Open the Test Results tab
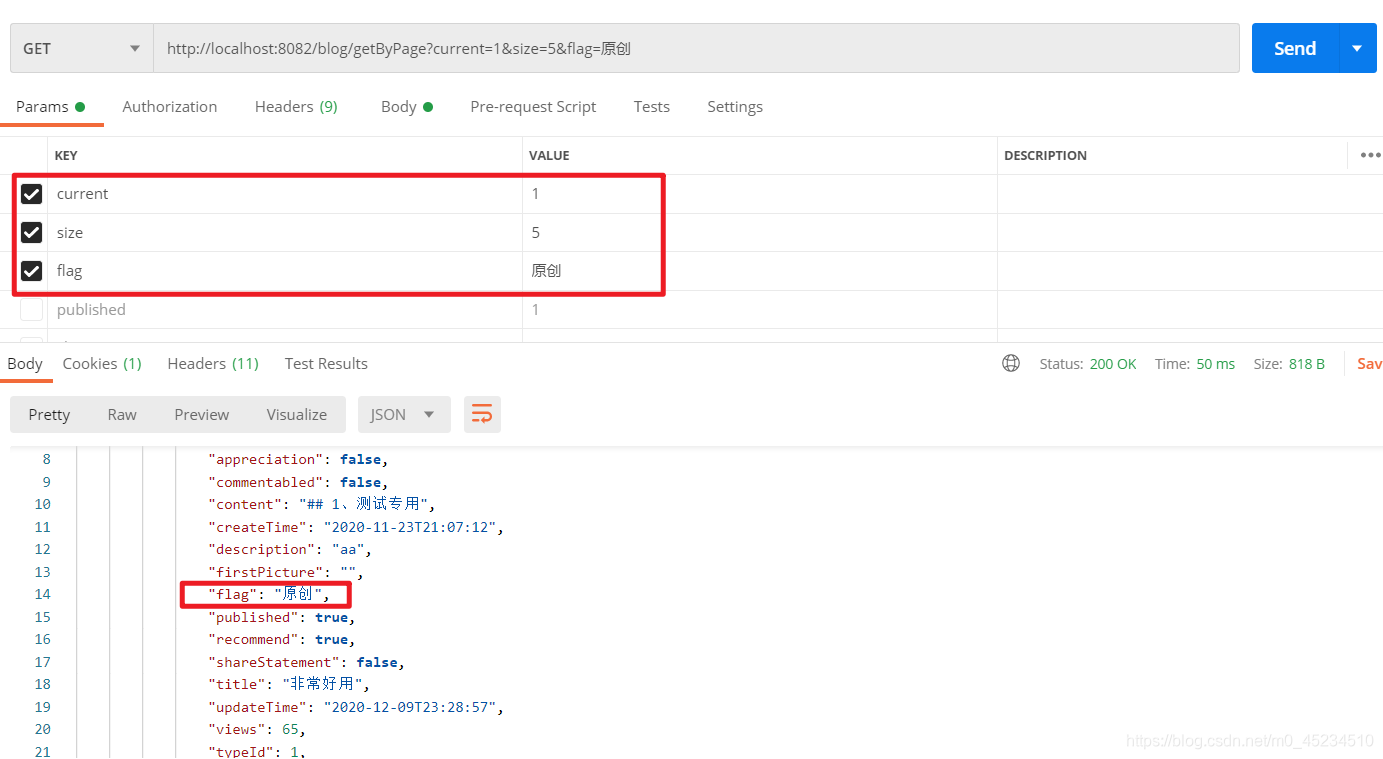1383x759 pixels. click(326, 363)
